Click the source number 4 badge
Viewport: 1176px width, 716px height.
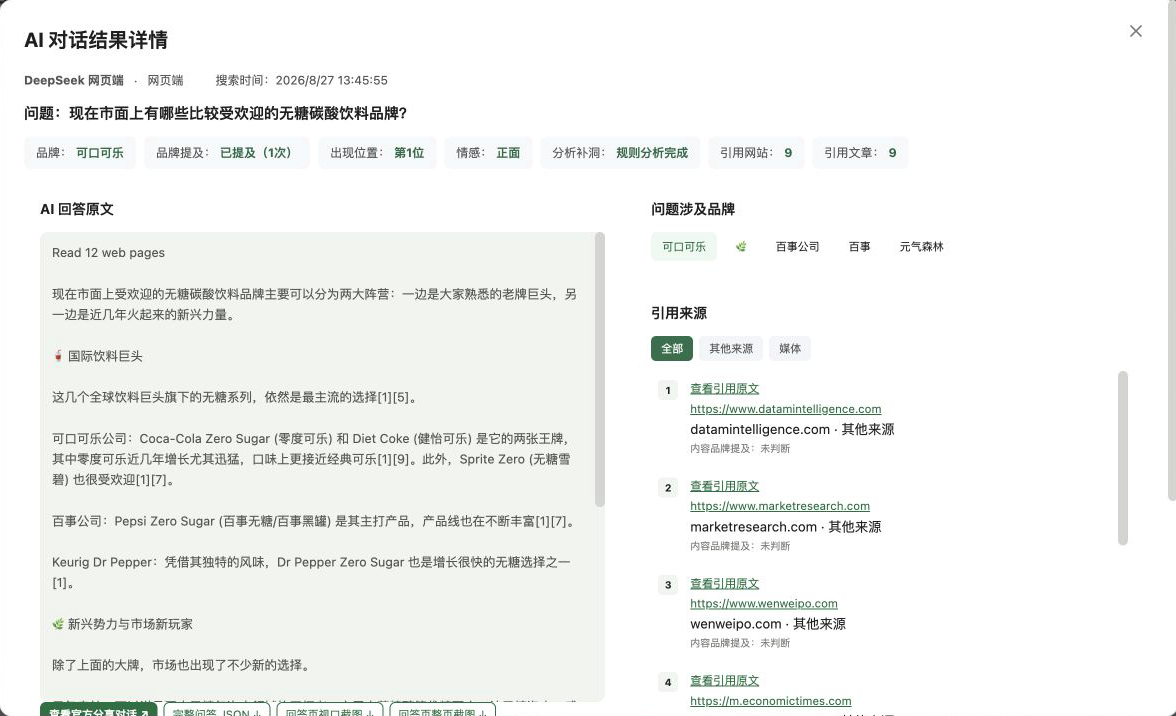tap(668, 682)
